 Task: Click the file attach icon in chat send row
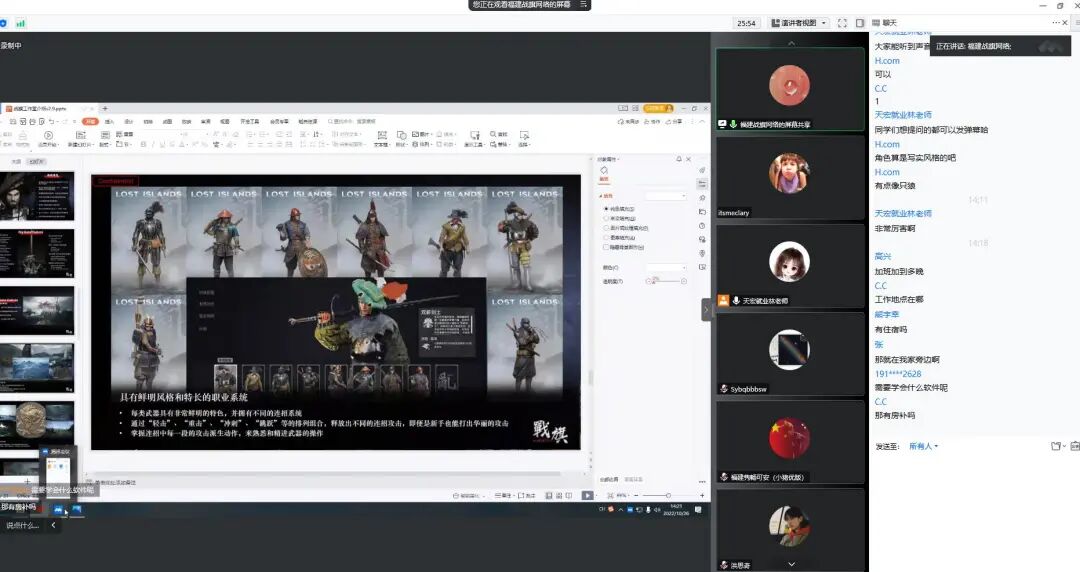pos(1056,446)
